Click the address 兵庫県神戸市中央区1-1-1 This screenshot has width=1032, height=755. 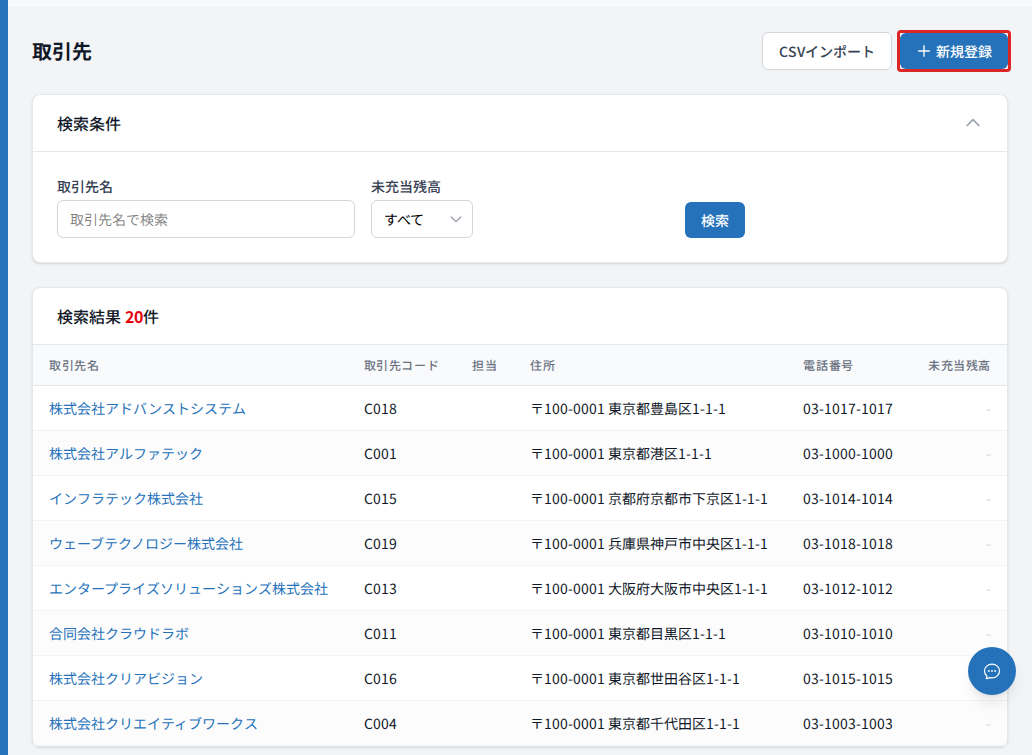(688, 544)
